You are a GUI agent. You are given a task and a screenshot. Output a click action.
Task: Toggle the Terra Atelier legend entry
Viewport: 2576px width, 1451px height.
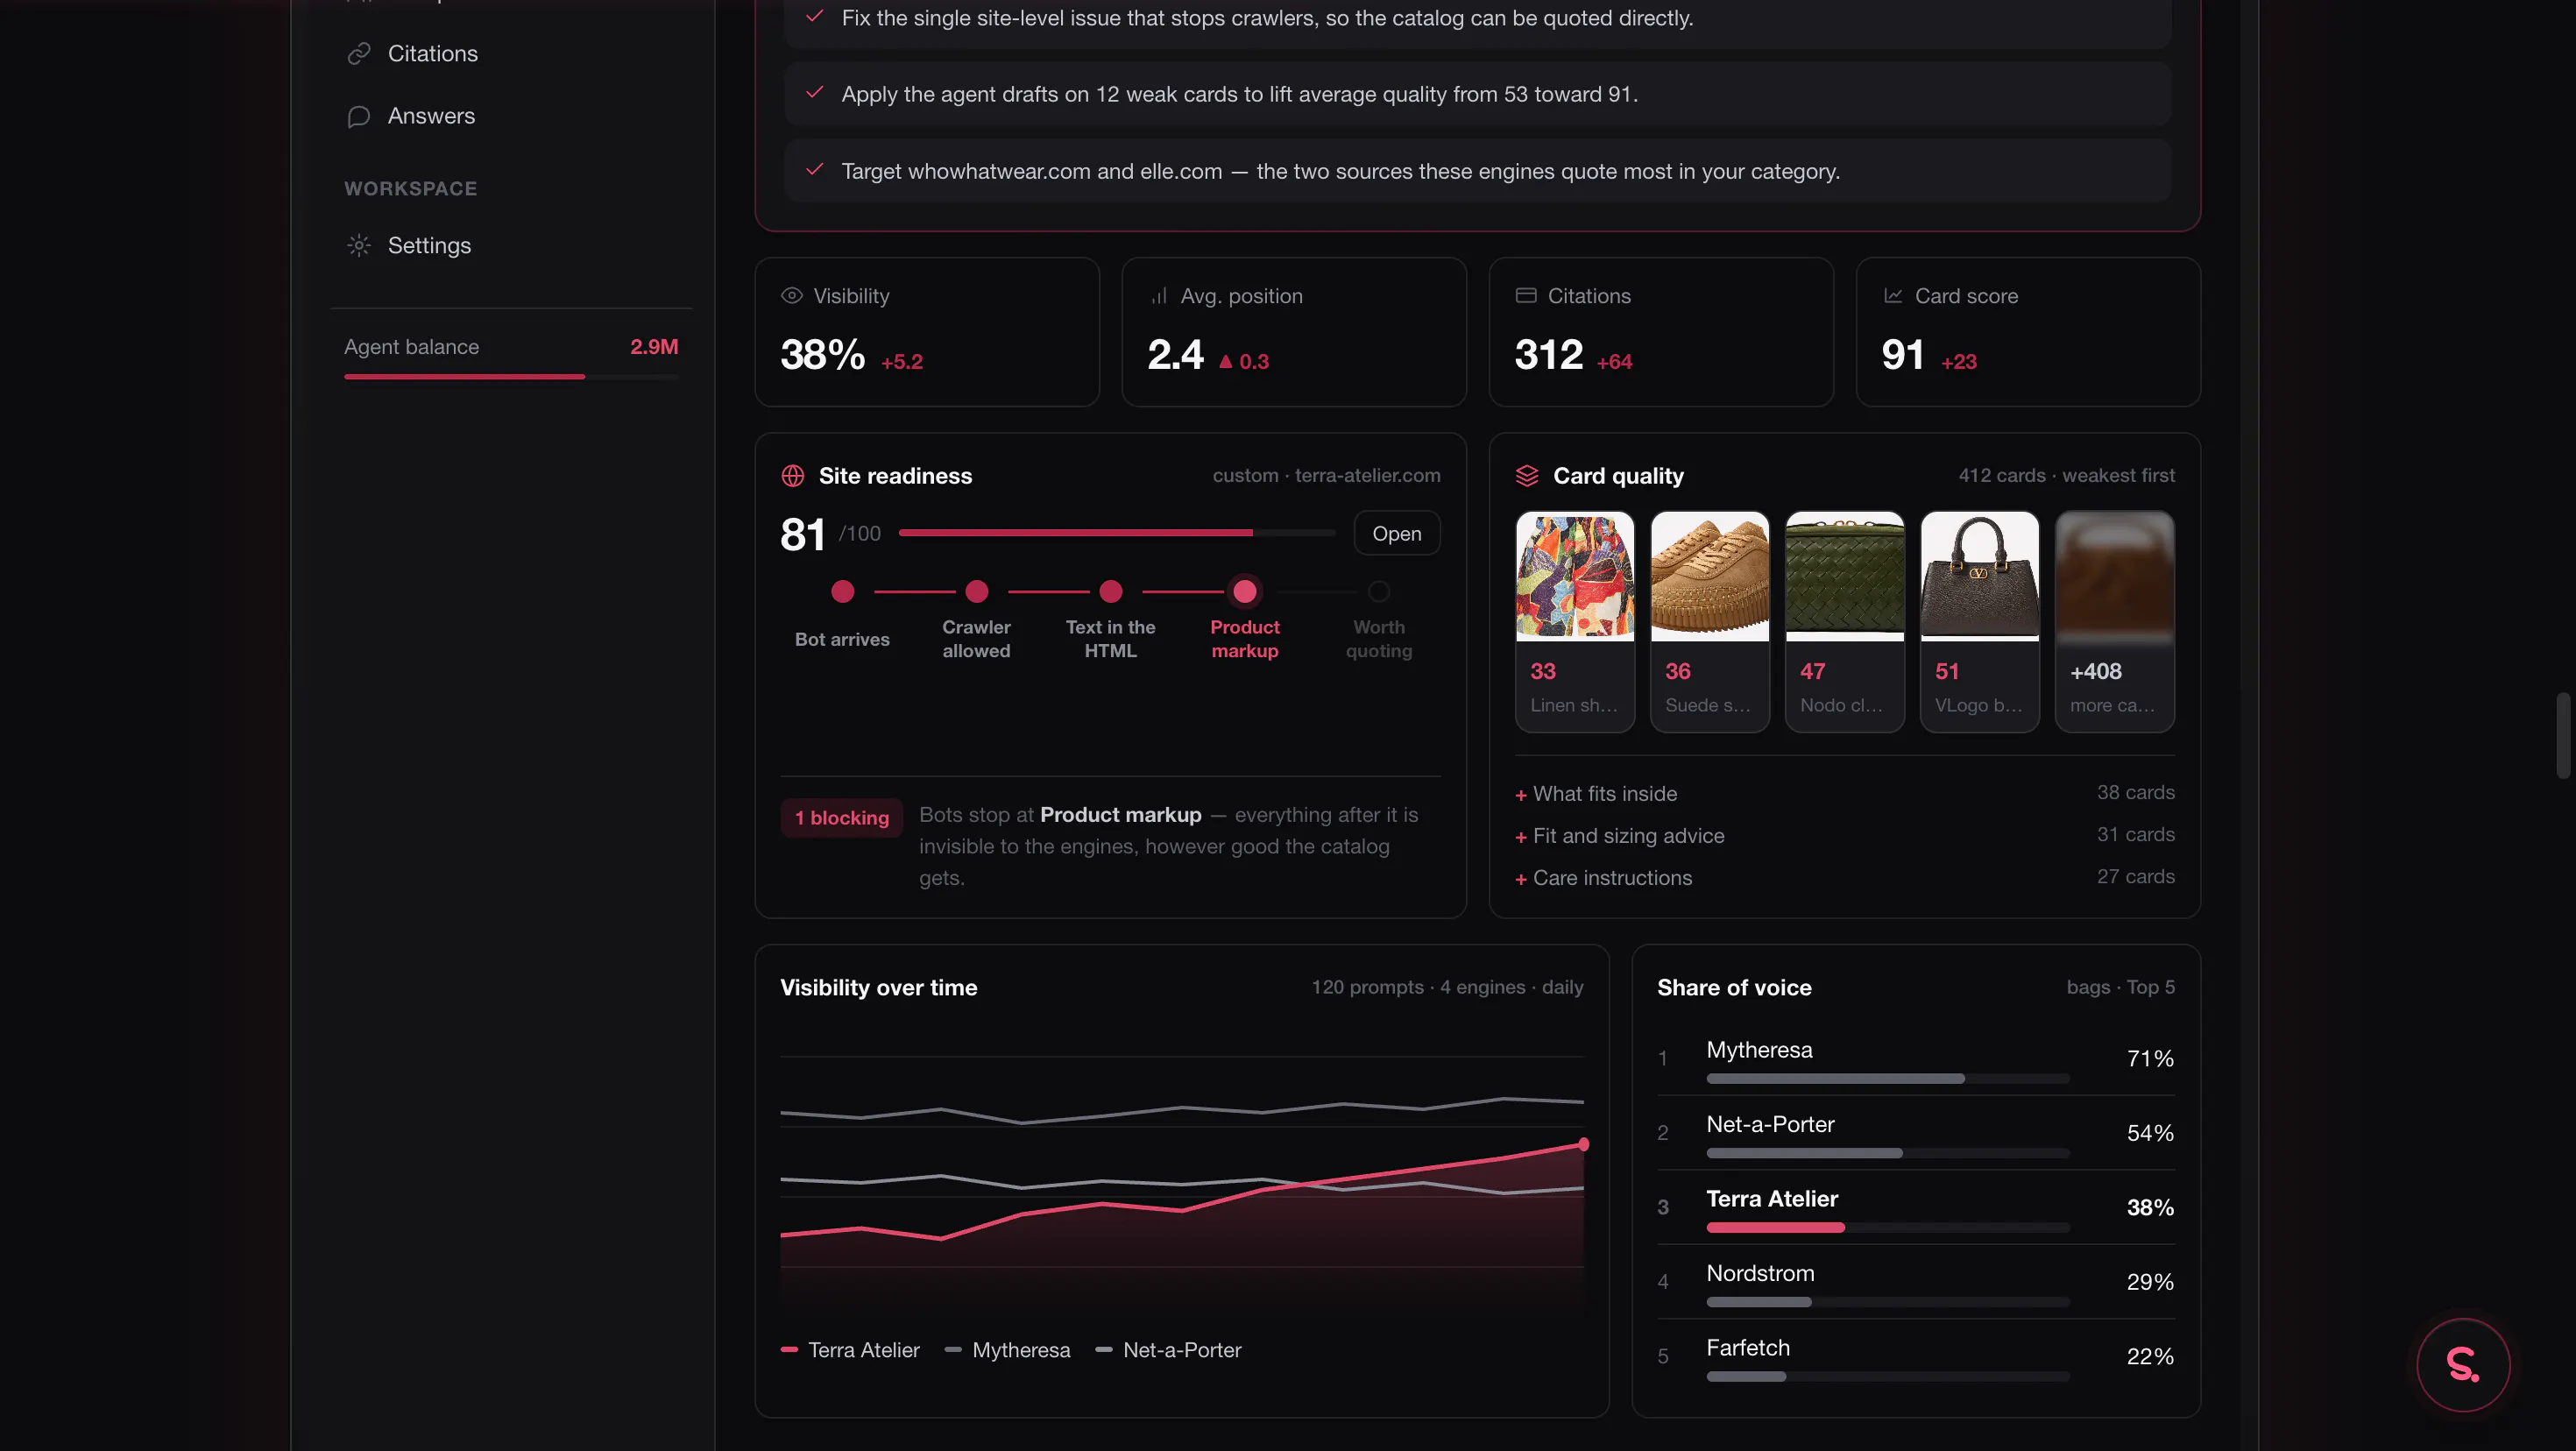point(850,1350)
